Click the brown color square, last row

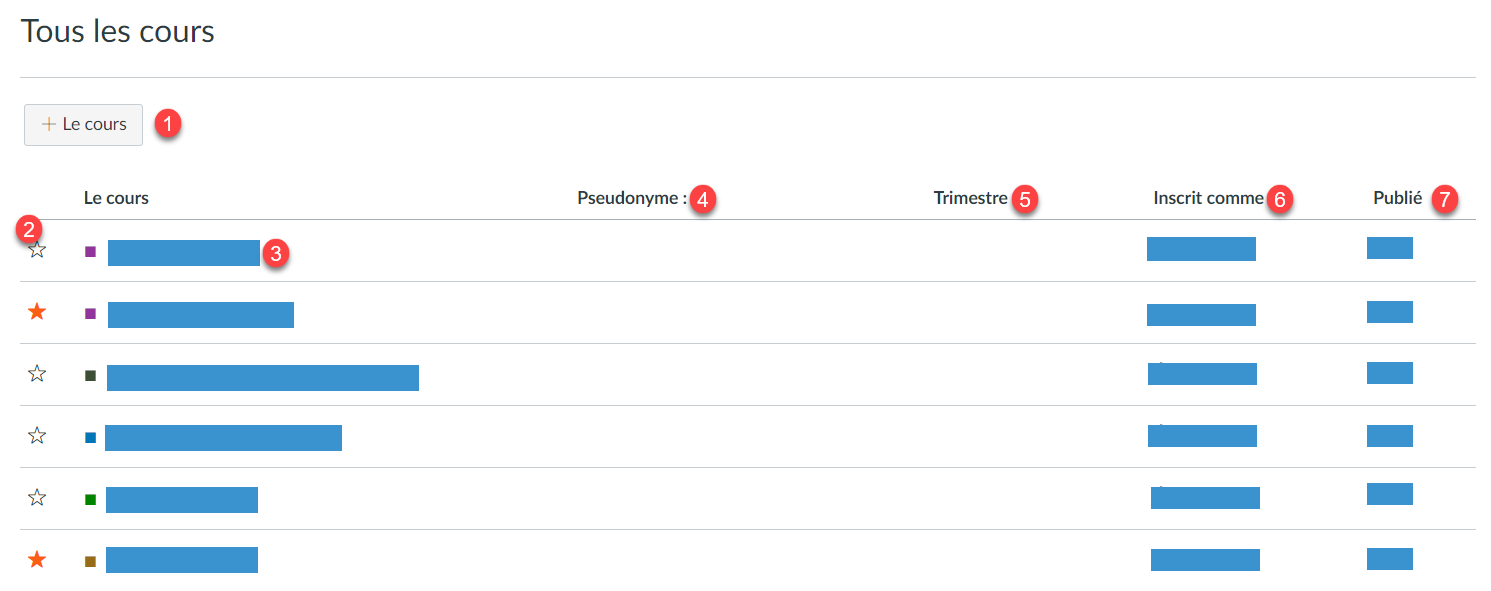tap(90, 562)
